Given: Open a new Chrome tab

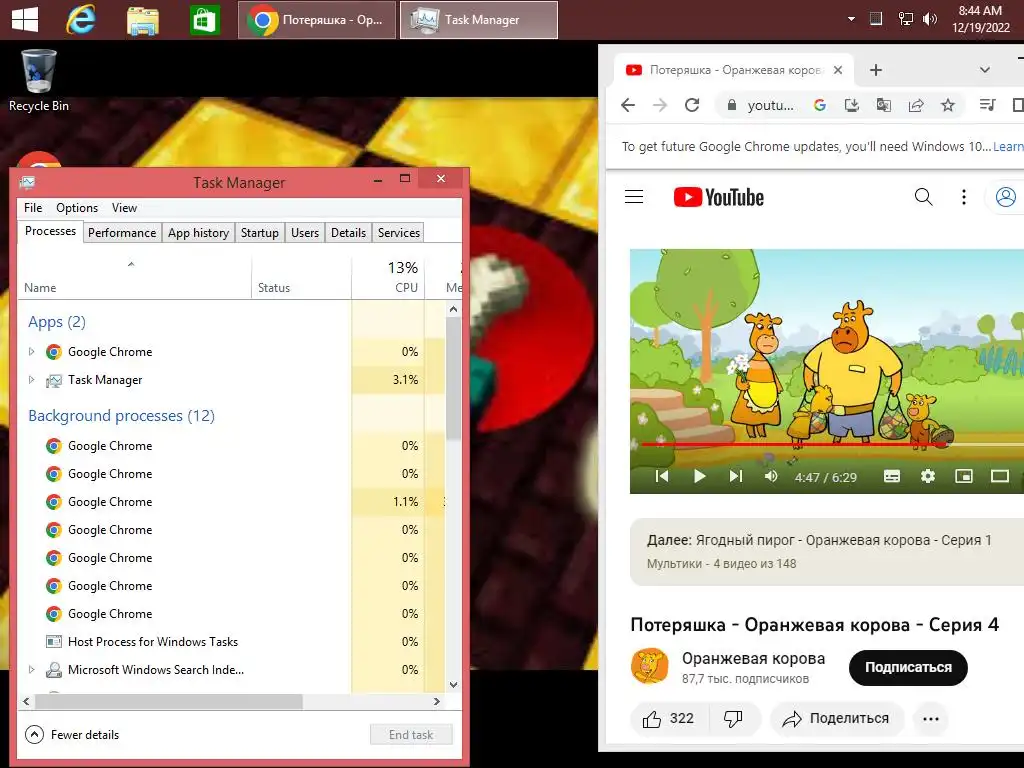Looking at the screenshot, I should [876, 70].
